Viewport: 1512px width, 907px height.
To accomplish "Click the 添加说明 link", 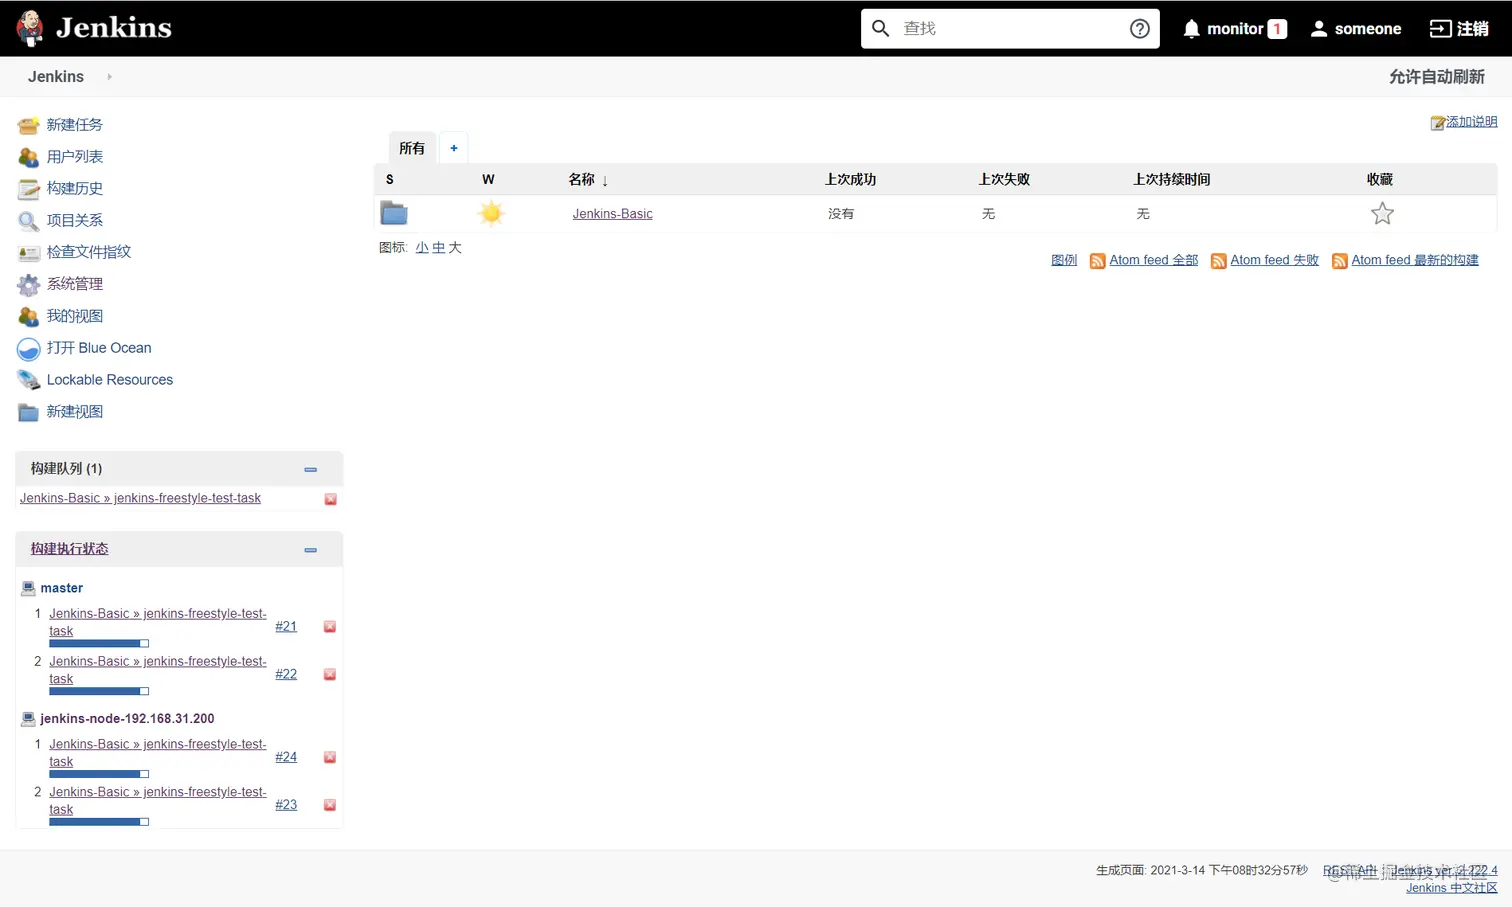I will point(1471,122).
